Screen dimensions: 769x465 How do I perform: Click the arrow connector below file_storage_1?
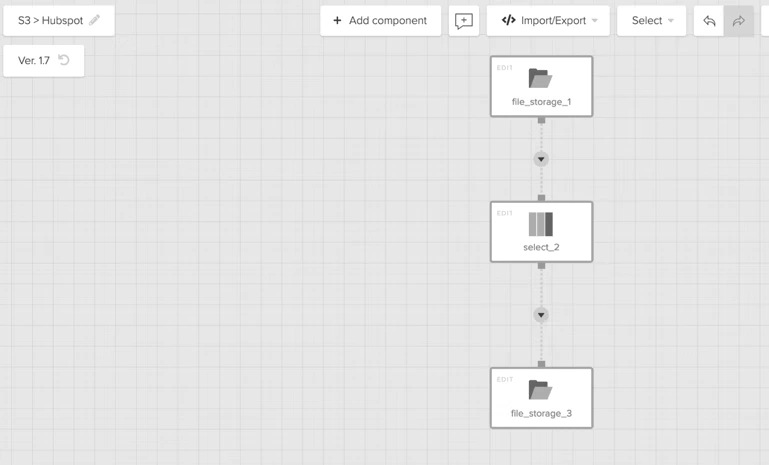541,159
